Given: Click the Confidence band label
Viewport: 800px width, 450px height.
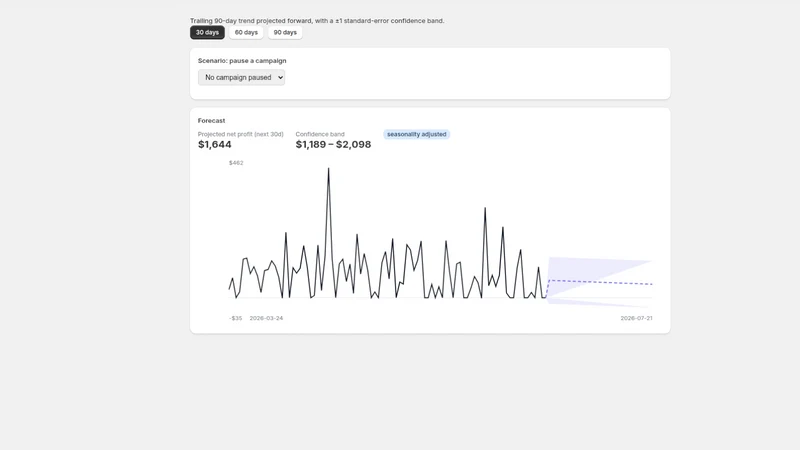Looking at the screenshot, I should click(x=320, y=134).
